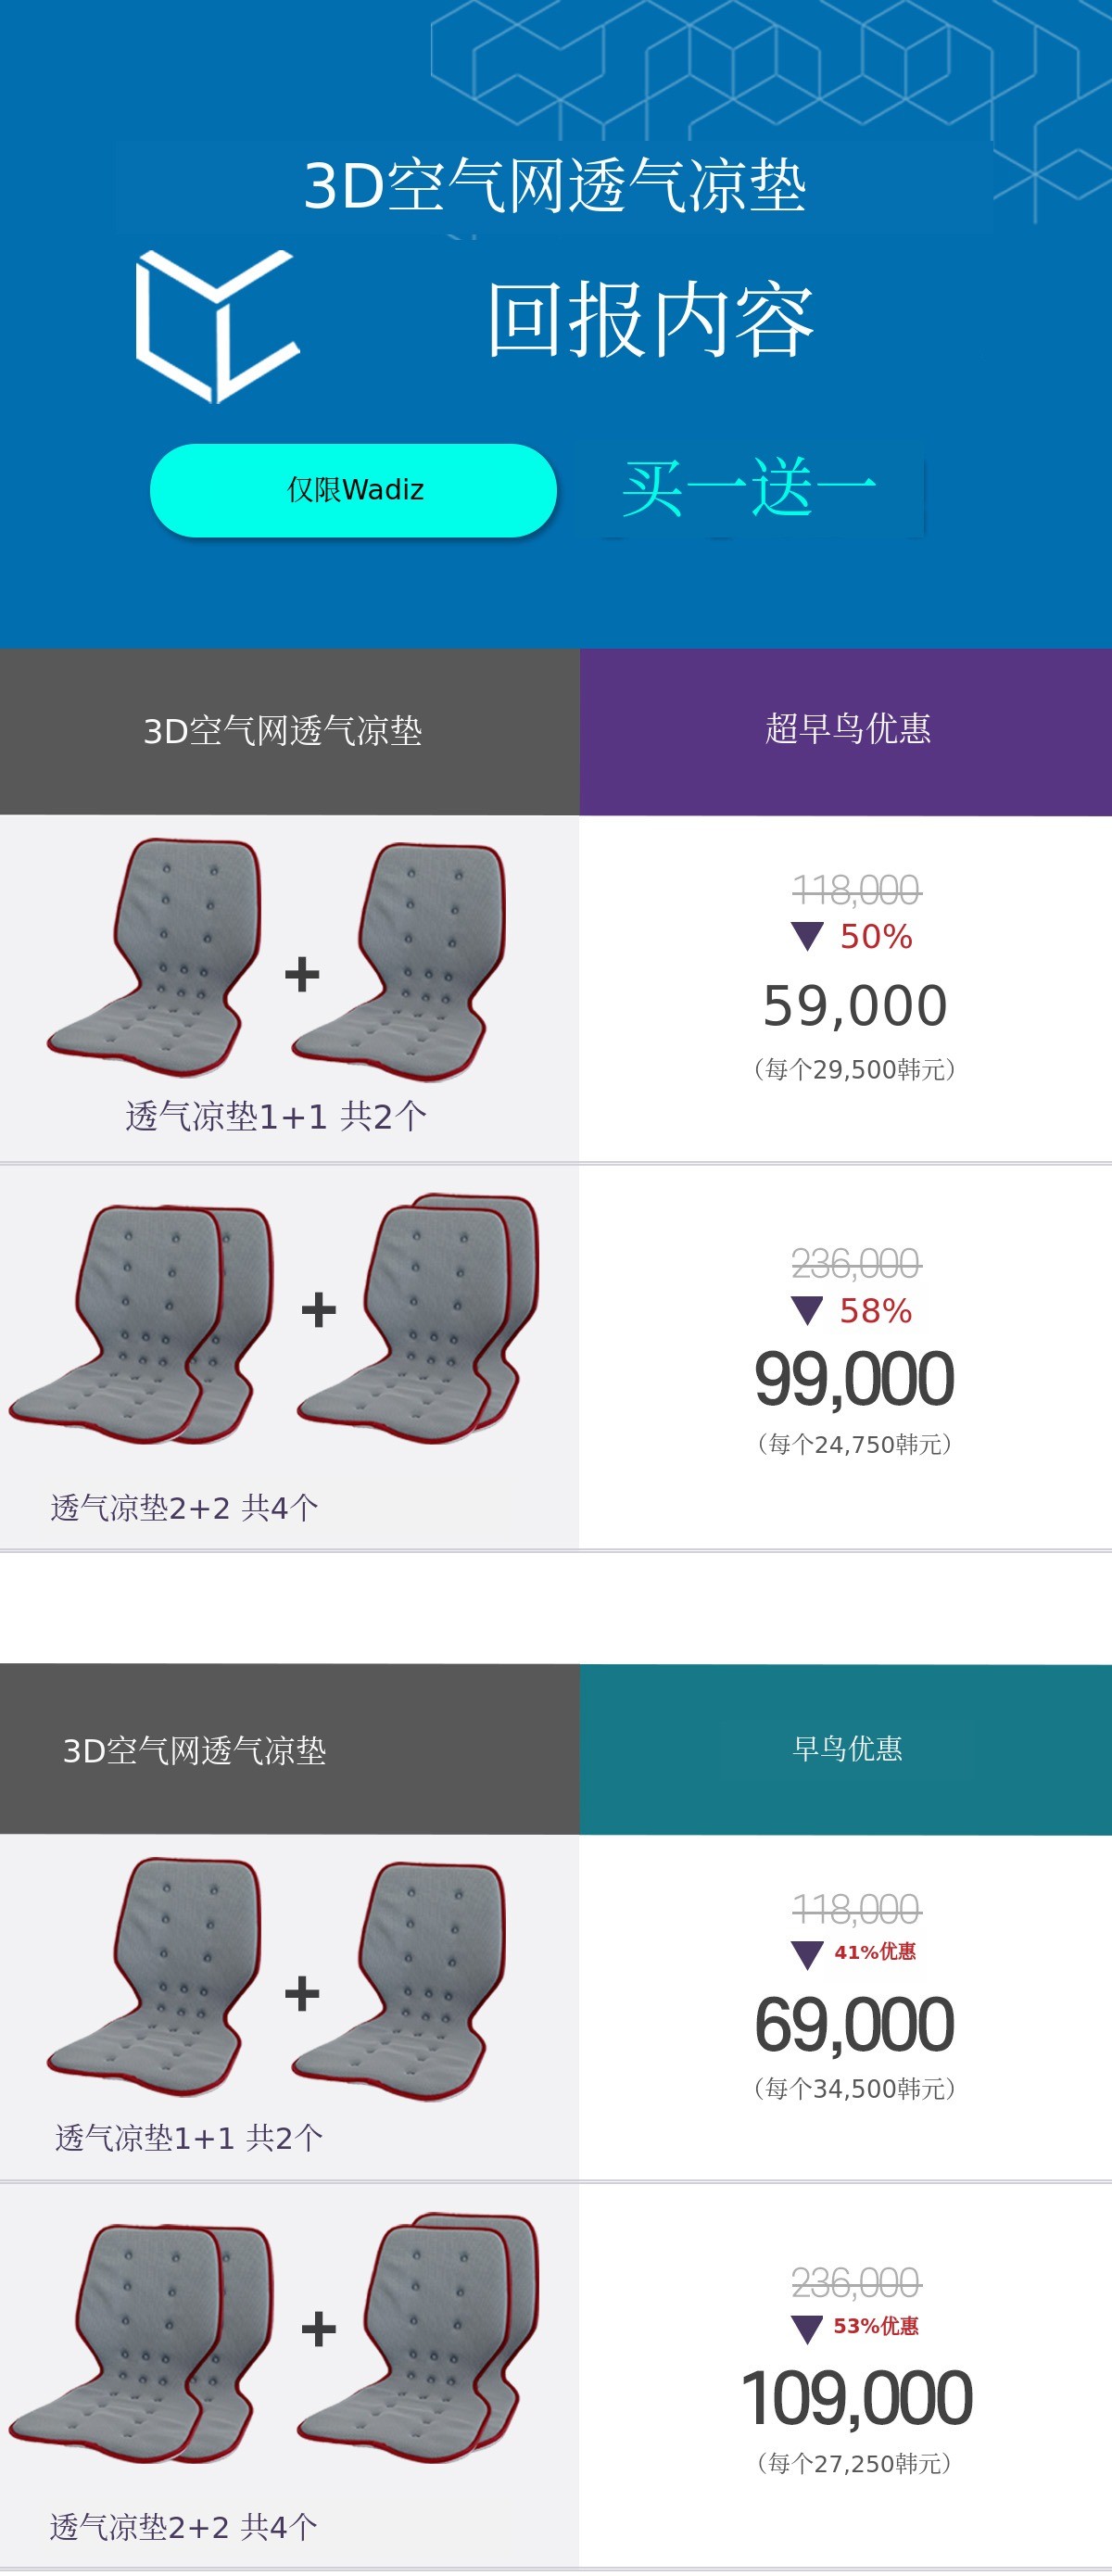Click the 99,000 price

855,1379
